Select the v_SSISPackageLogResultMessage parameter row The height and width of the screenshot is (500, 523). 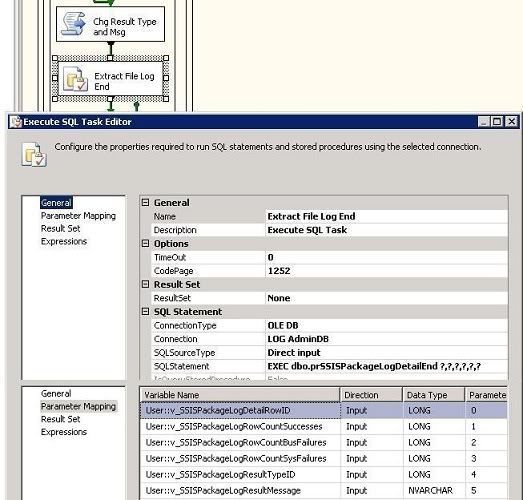coord(324,491)
